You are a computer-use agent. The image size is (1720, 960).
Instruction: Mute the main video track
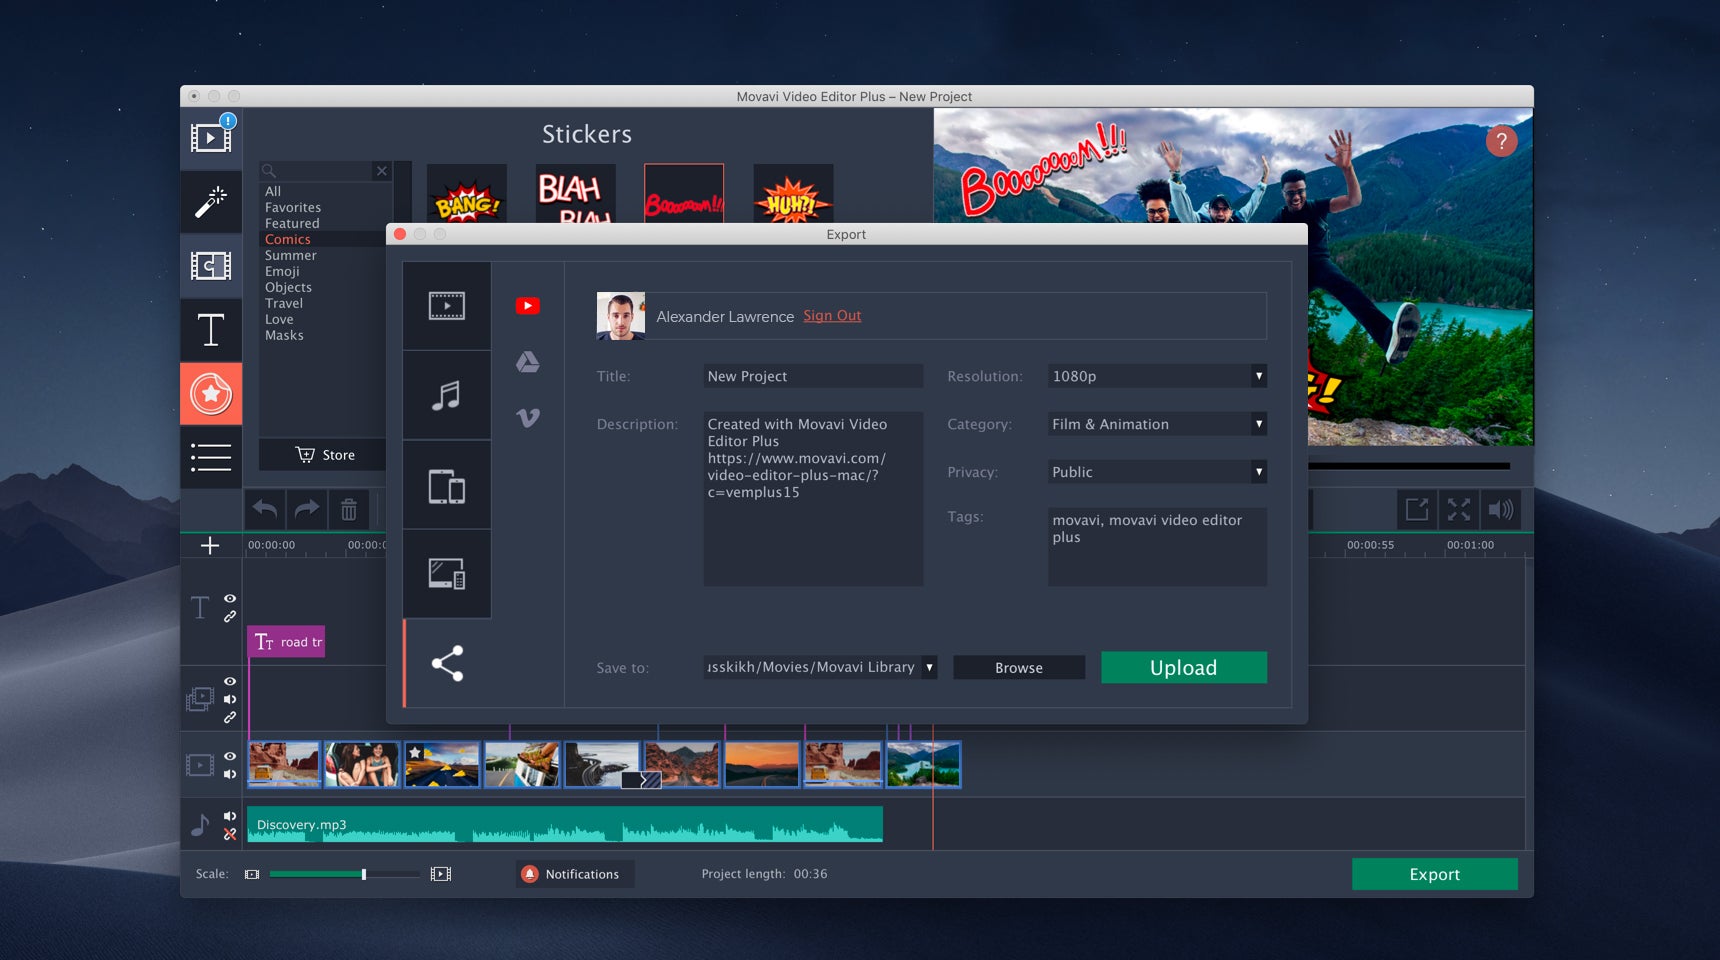[x=230, y=774]
